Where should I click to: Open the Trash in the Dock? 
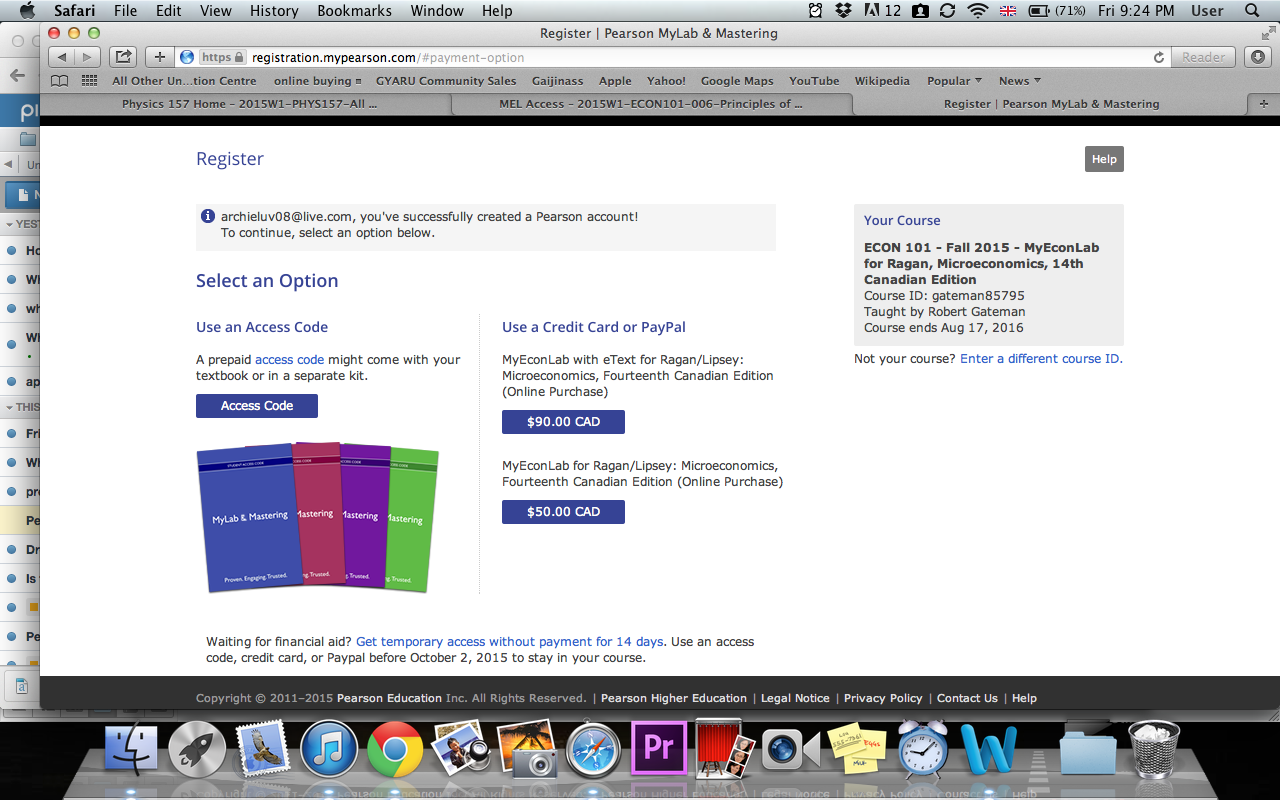1153,751
